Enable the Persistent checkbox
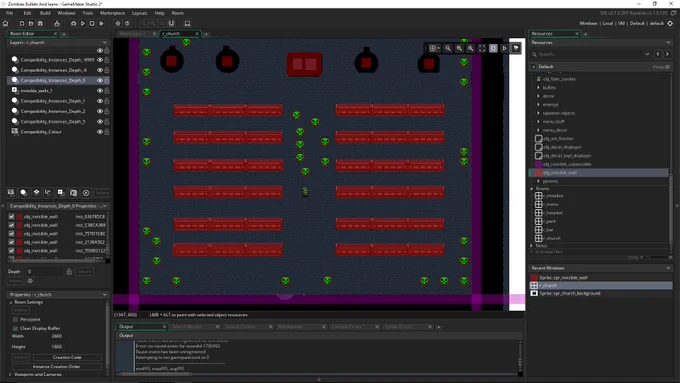Screen dimensions: 680x383 (16, 319)
